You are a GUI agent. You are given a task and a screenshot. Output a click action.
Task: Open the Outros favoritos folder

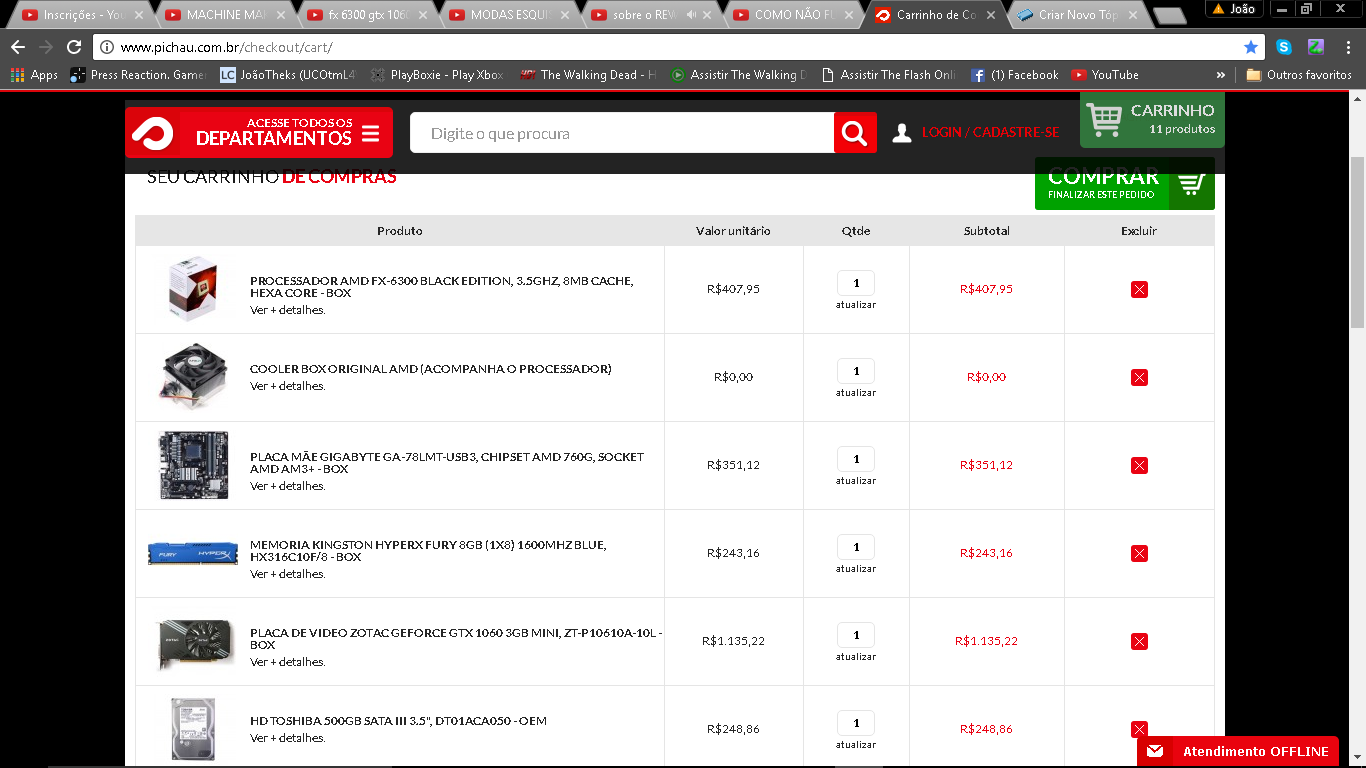1299,75
